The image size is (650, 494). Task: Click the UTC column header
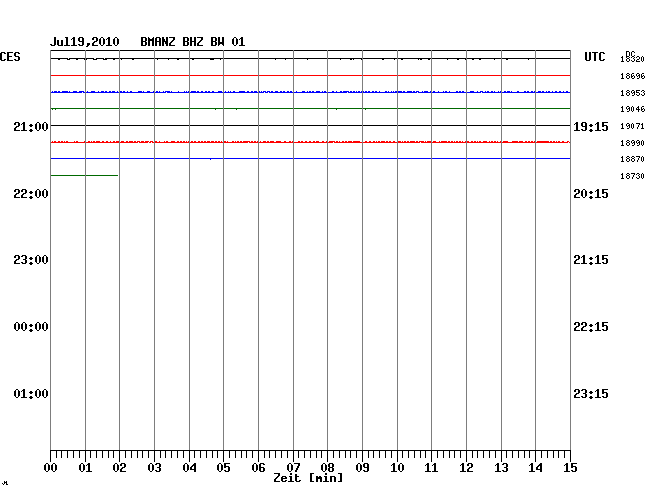595,57
